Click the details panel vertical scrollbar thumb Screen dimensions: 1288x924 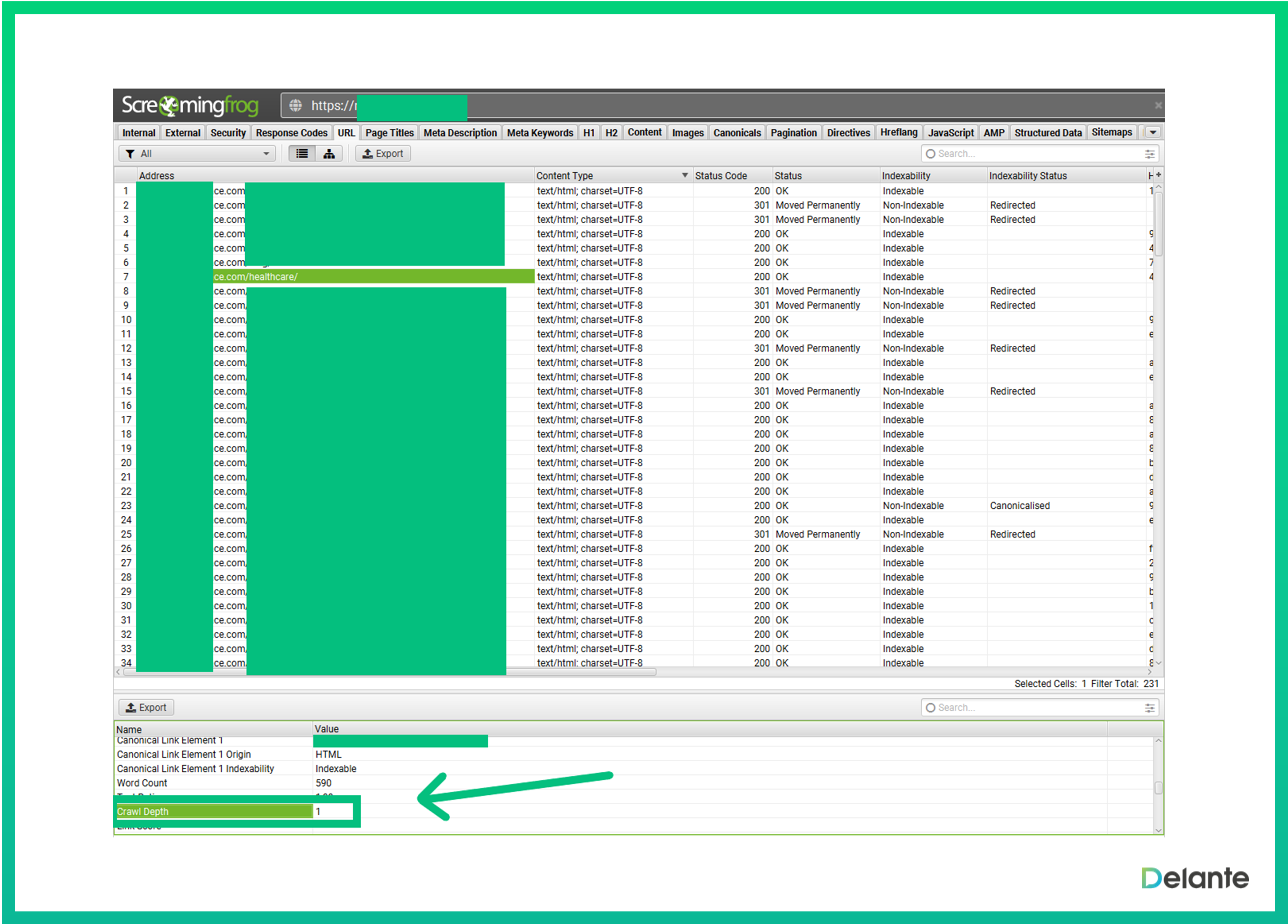coord(1159,788)
